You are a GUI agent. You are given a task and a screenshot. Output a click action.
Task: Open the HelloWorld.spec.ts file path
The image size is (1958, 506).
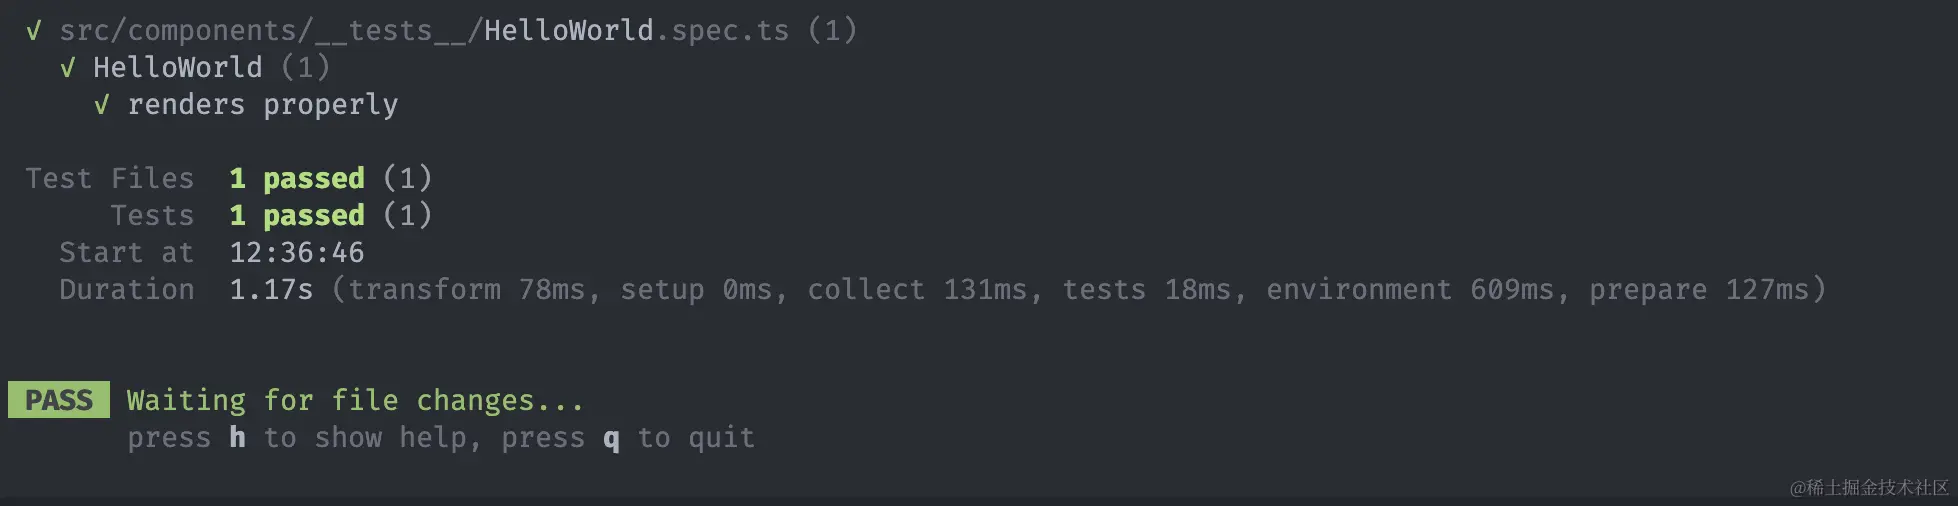(424, 31)
